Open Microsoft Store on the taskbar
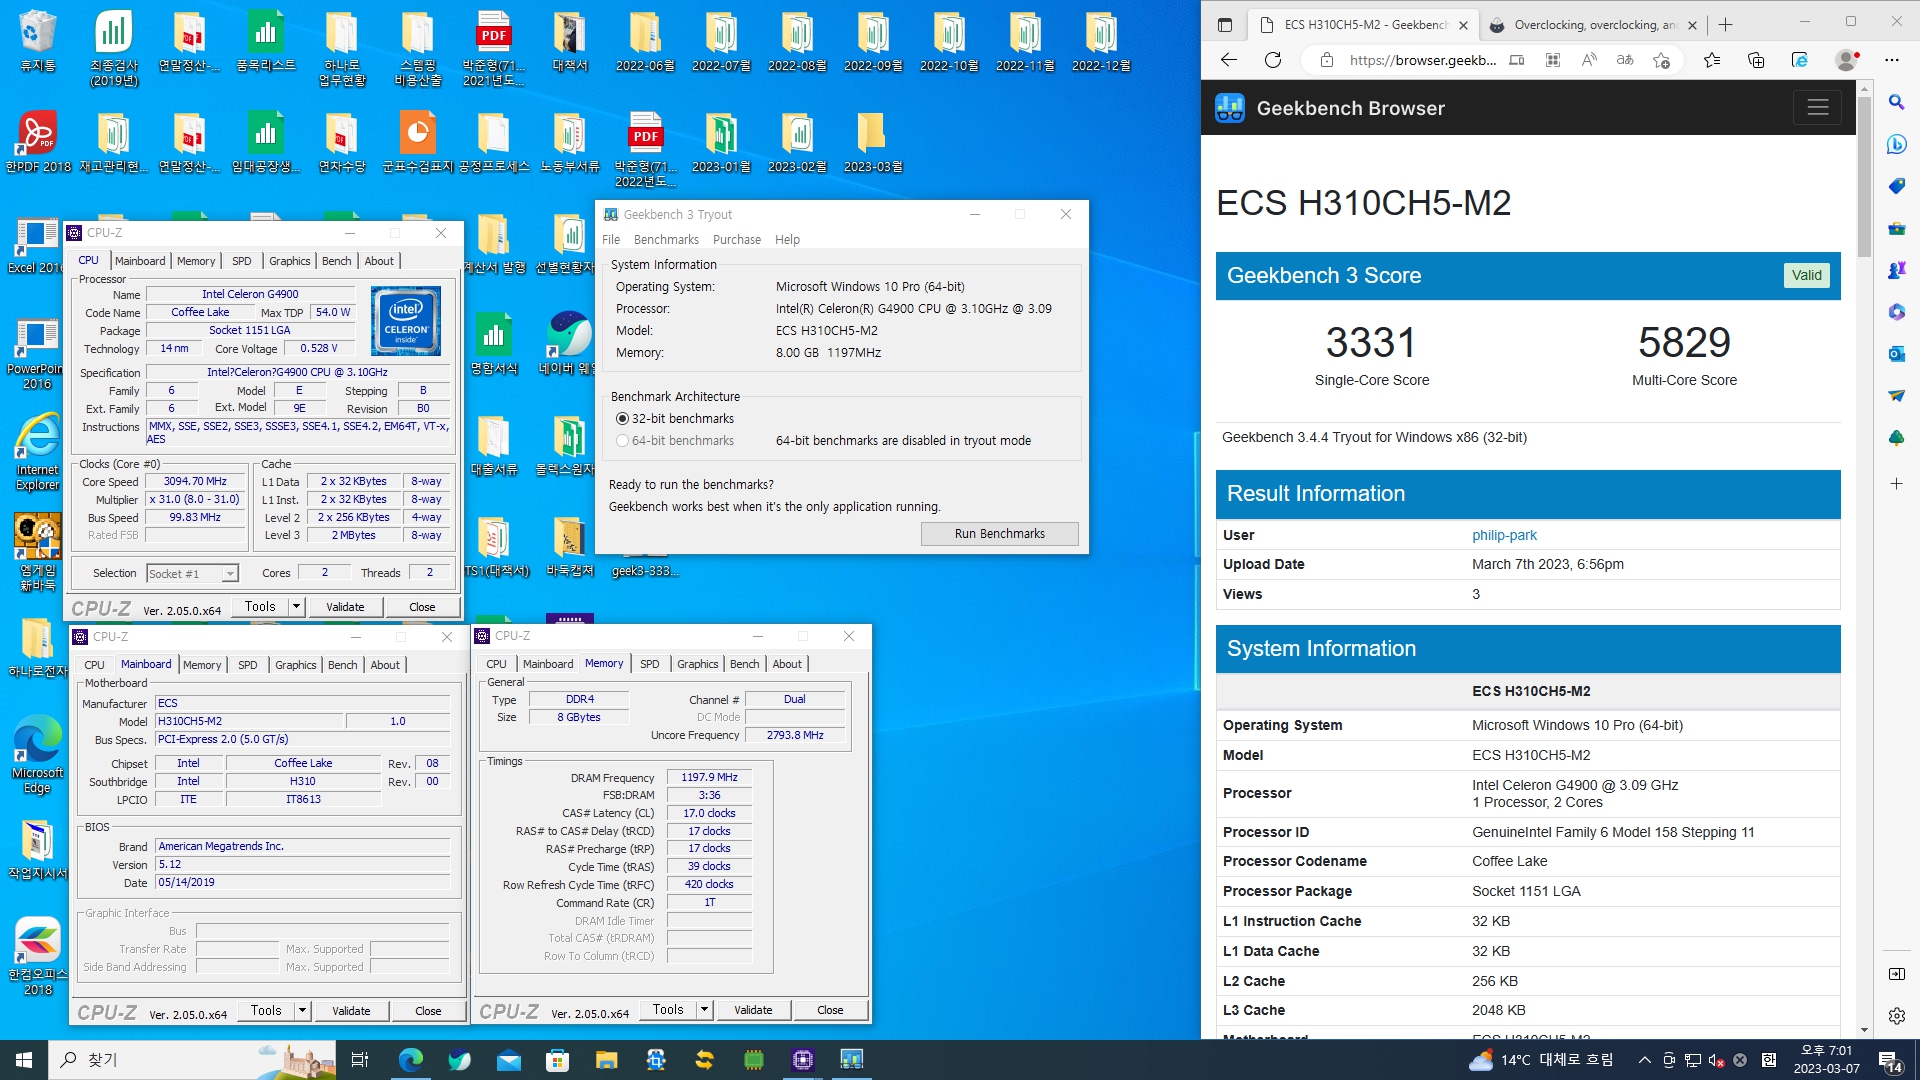Viewport: 1920px width, 1080px height. [557, 1060]
